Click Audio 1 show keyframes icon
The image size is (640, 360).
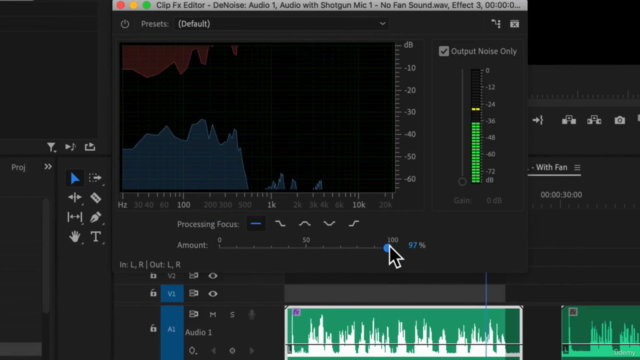pos(193,351)
